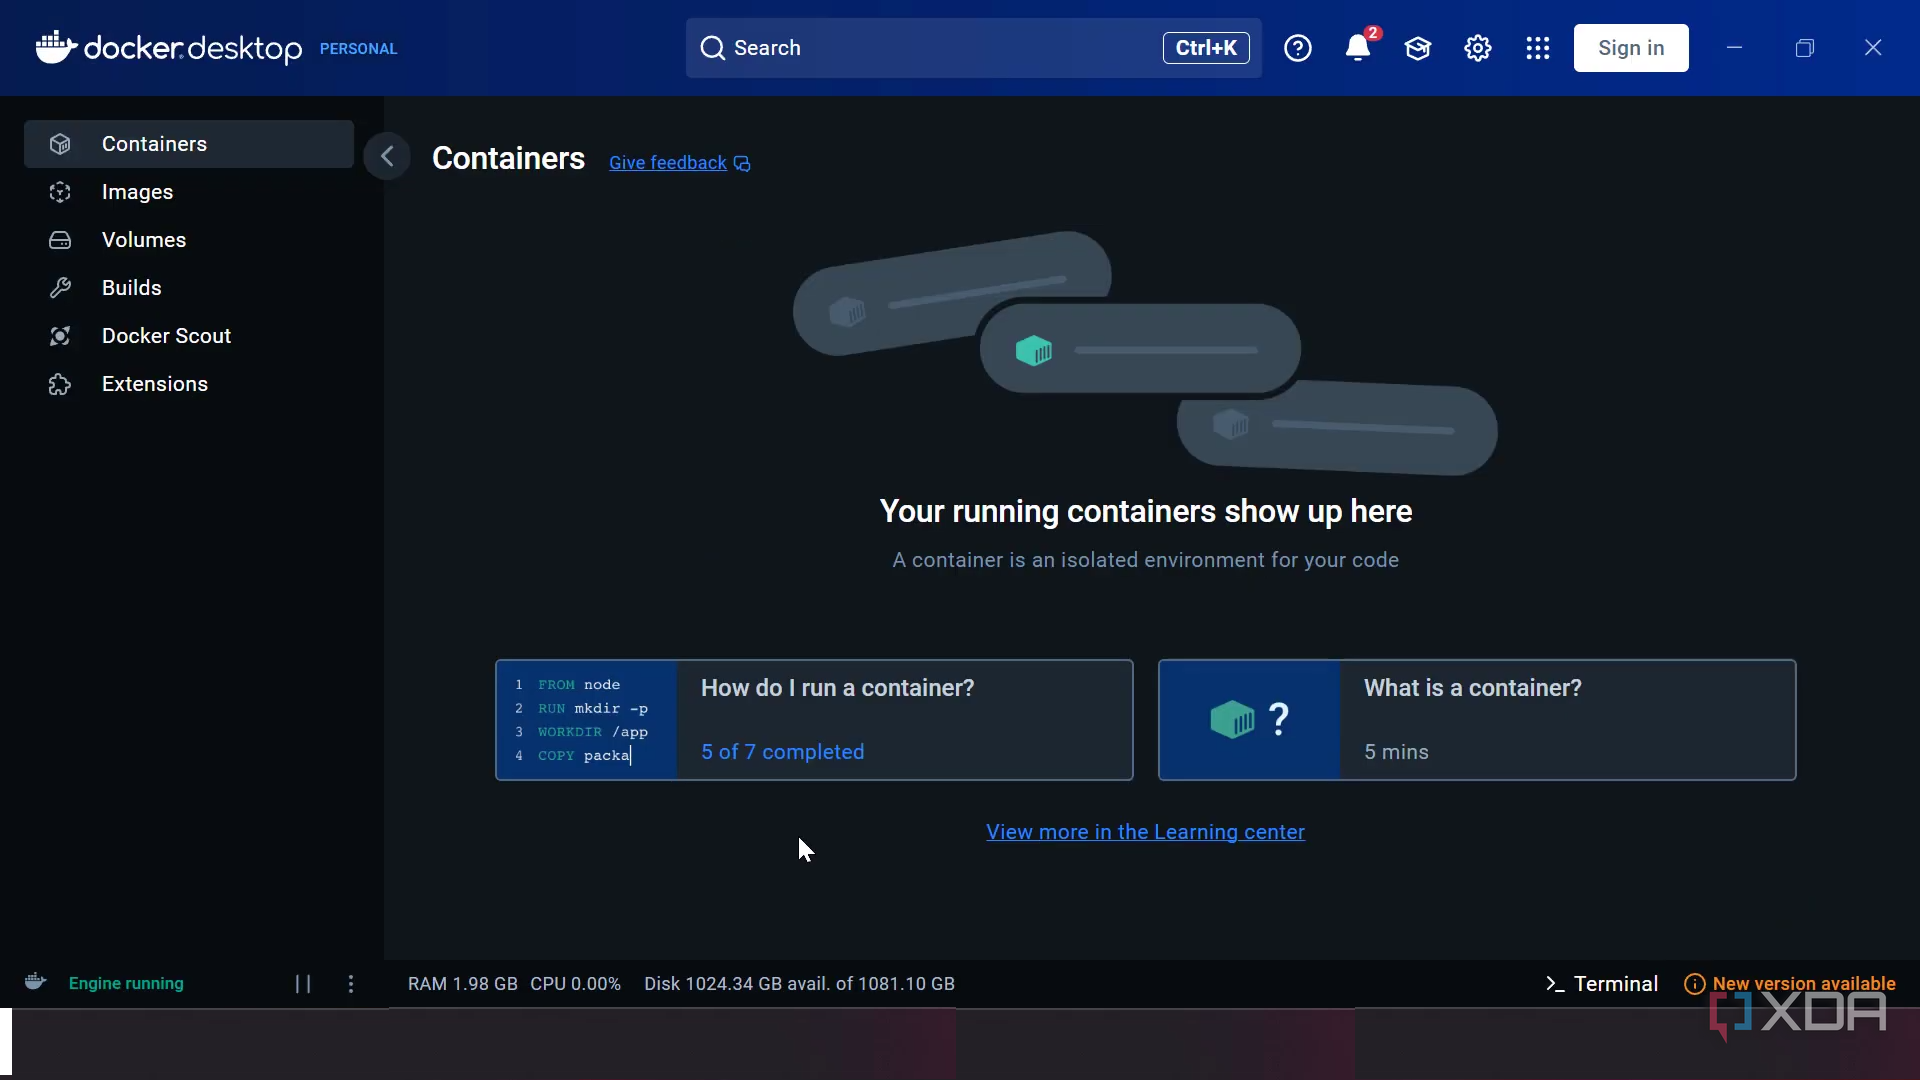Click the RAM 1.98 GB status entry
Image resolution: width=1920 pixels, height=1080 pixels.
[463, 984]
